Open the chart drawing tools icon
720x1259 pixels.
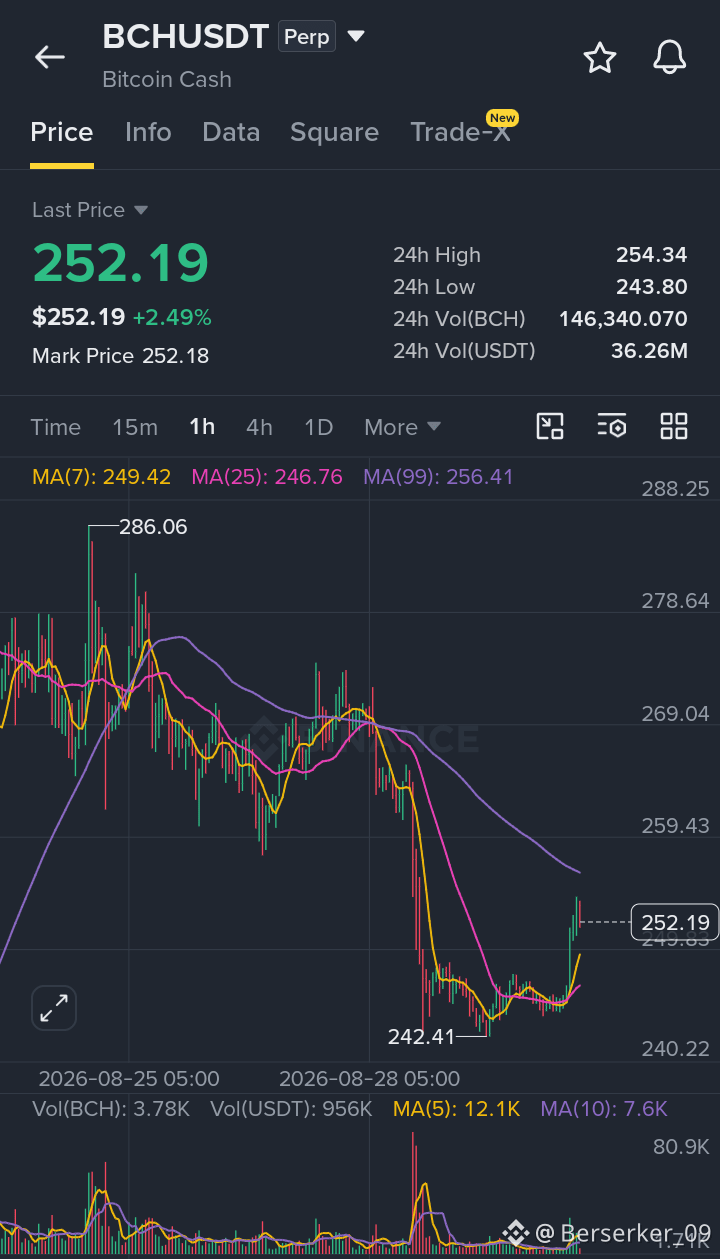(550, 426)
